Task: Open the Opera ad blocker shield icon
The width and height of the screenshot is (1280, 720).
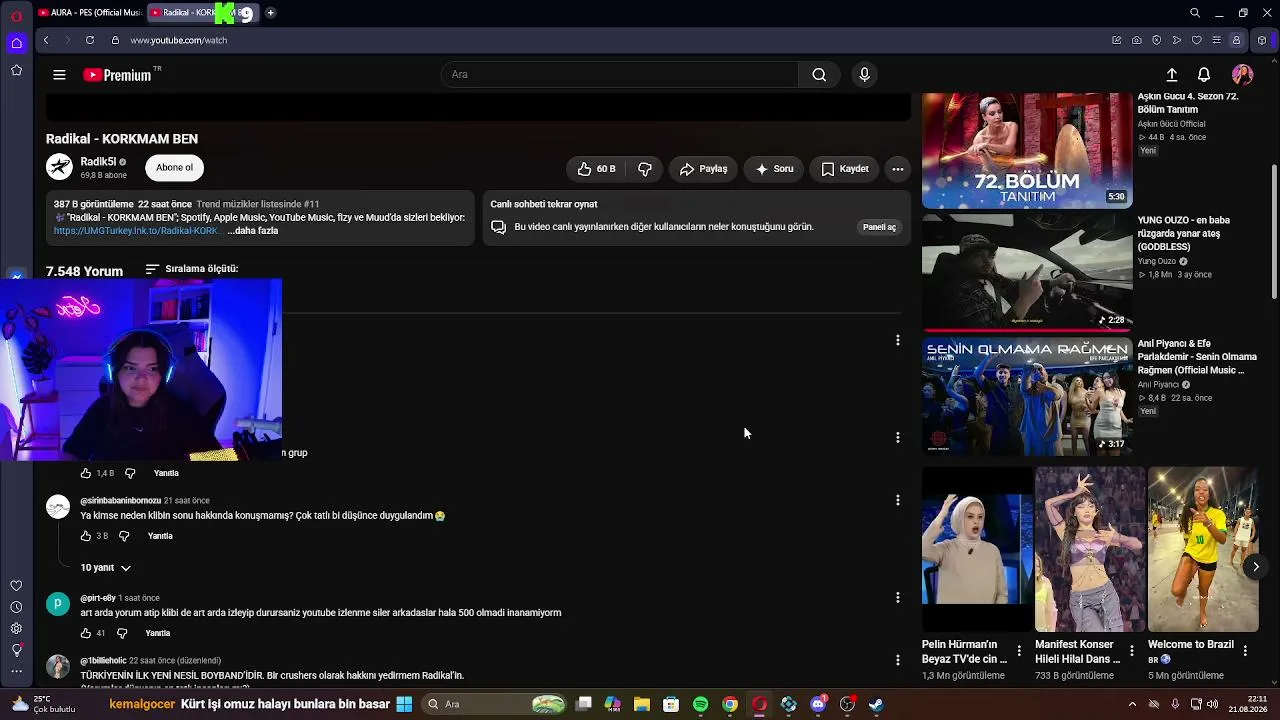Action: pyautogui.click(x=1157, y=40)
